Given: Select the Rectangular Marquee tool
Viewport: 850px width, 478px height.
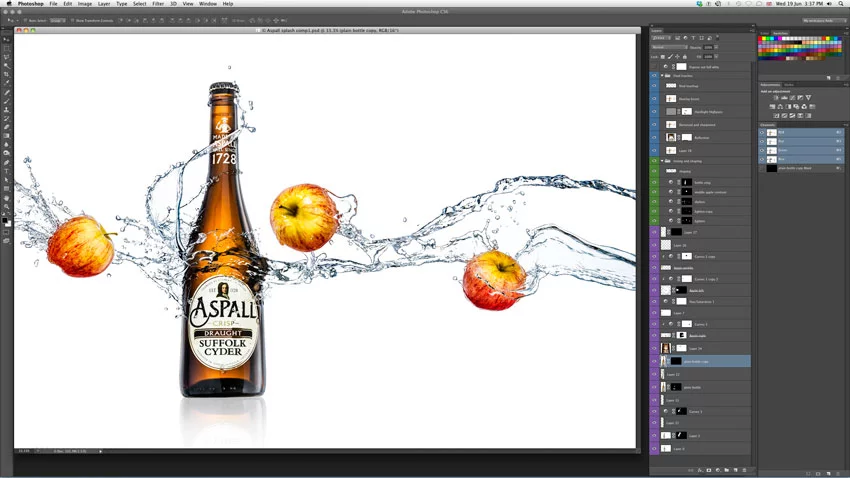Looking at the screenshot, I should pyautogui.click(x=6, y=47).
